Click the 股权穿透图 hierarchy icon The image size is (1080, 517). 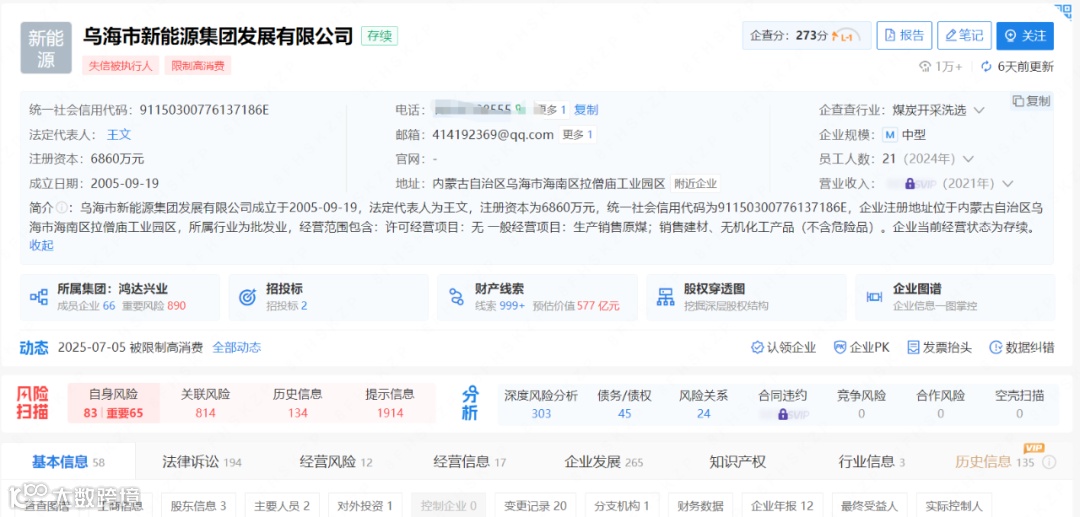665,297
